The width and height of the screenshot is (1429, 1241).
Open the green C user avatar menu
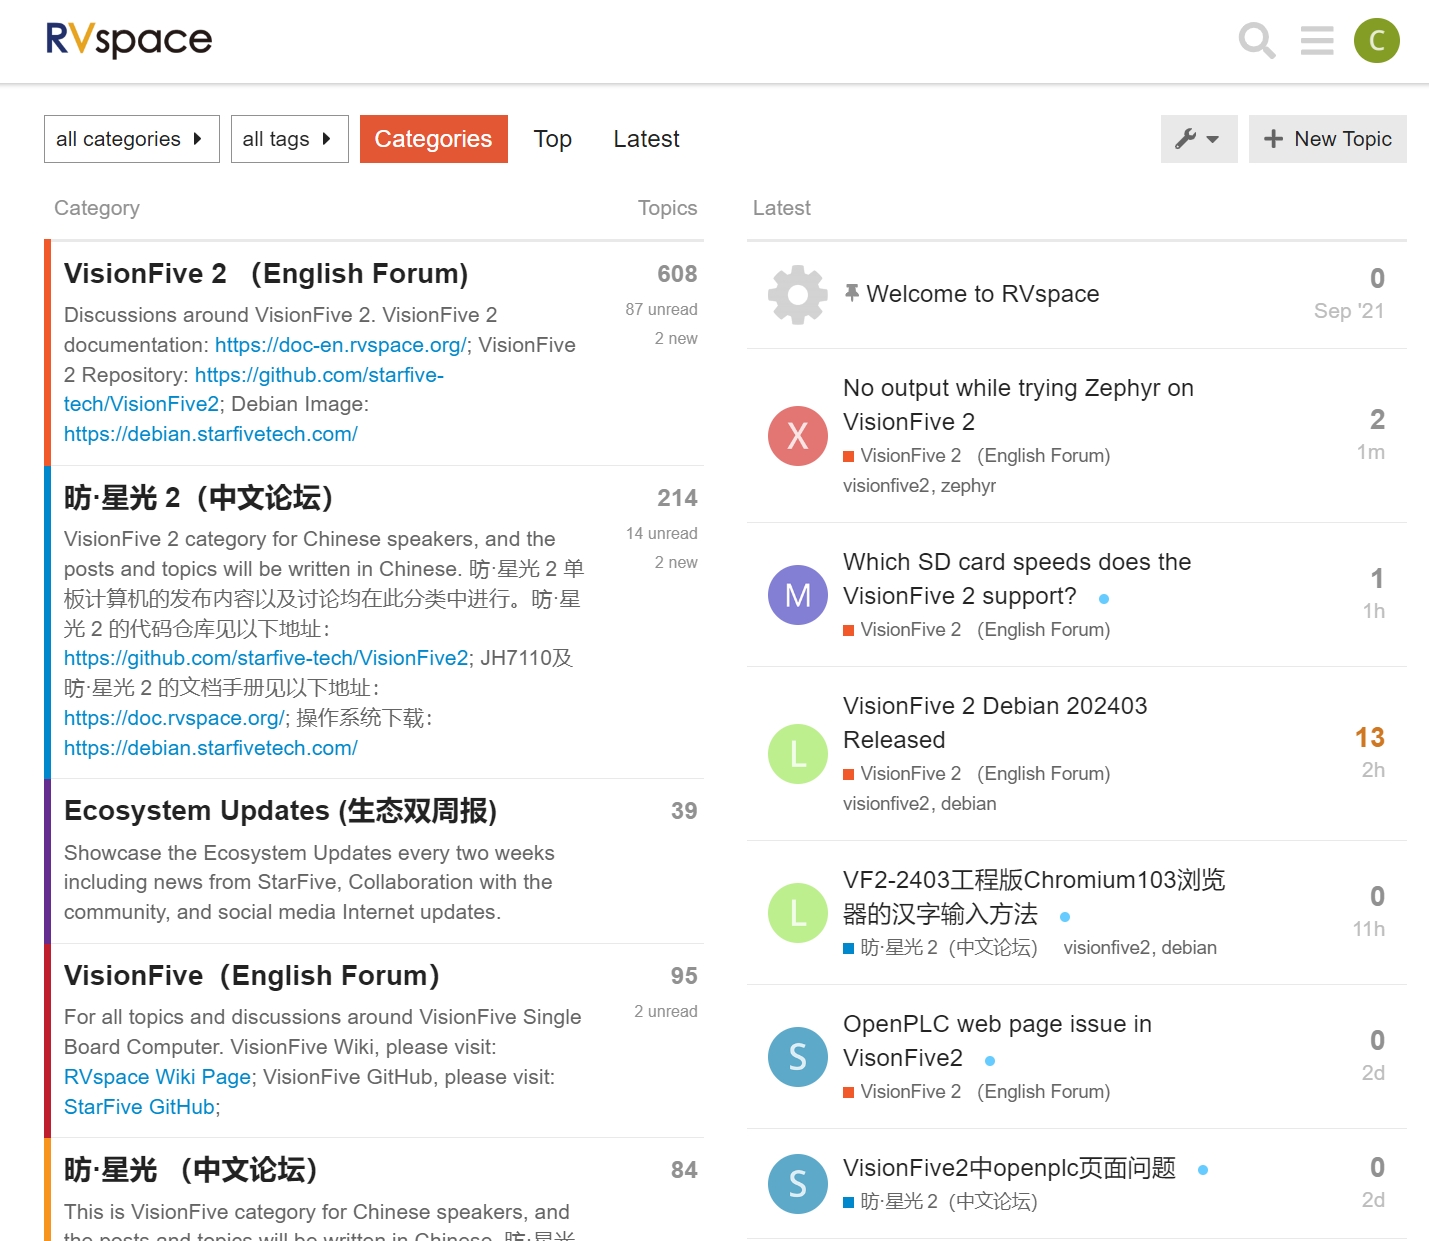point(1377,41)
